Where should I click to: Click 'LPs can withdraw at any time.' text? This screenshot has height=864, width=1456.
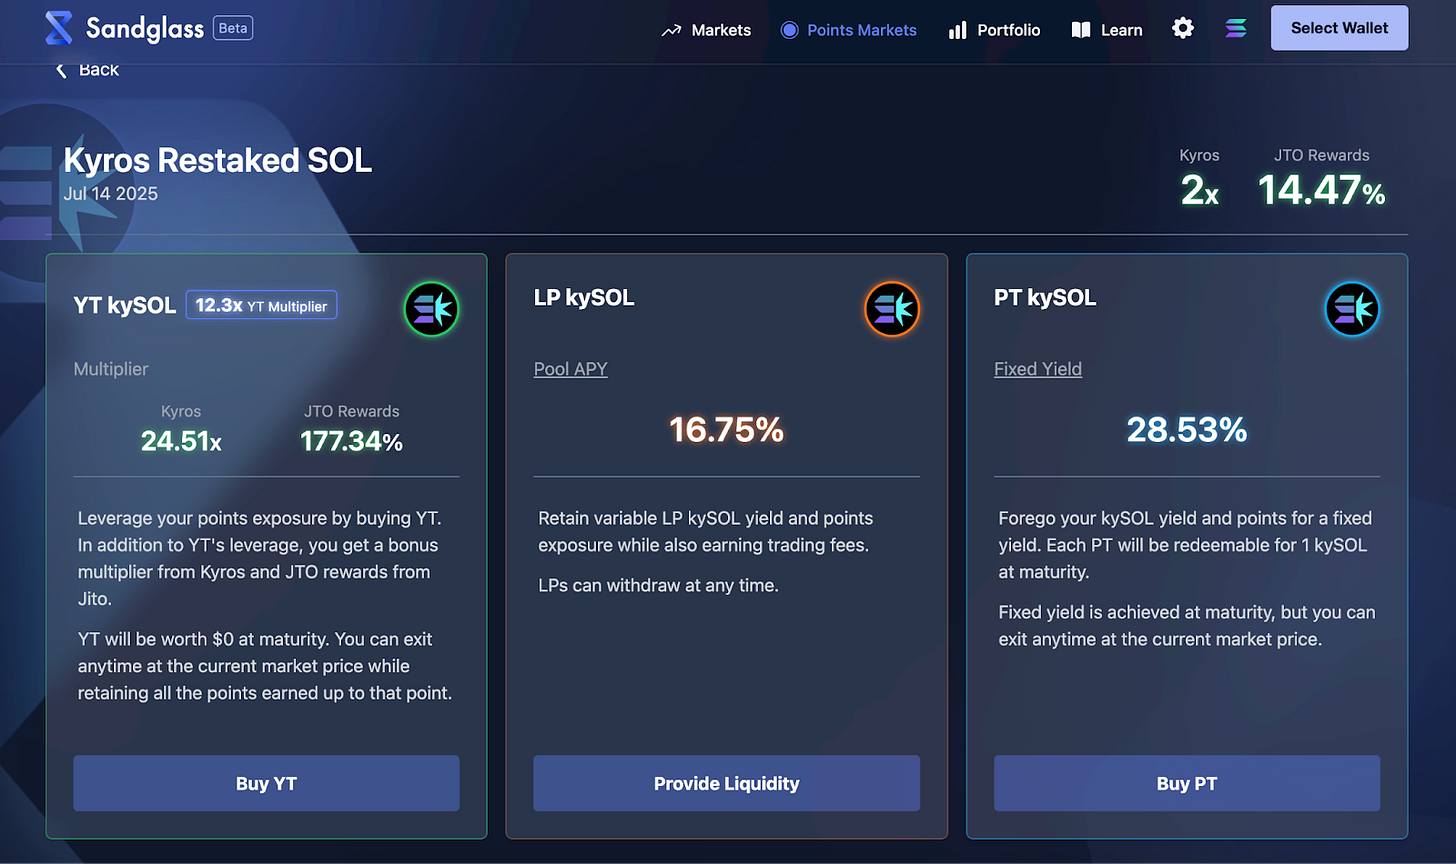658,585
